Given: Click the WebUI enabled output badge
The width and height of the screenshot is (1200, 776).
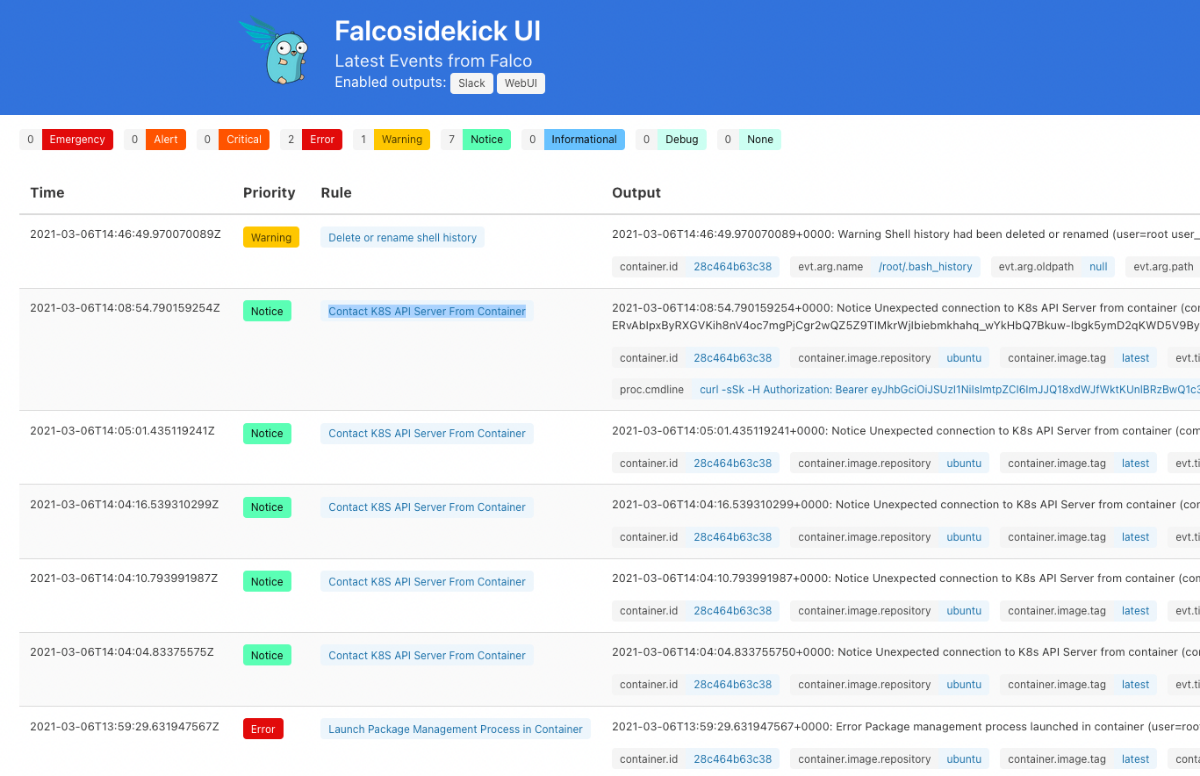Looking at the screenshot, I should [x=521, y=83].
